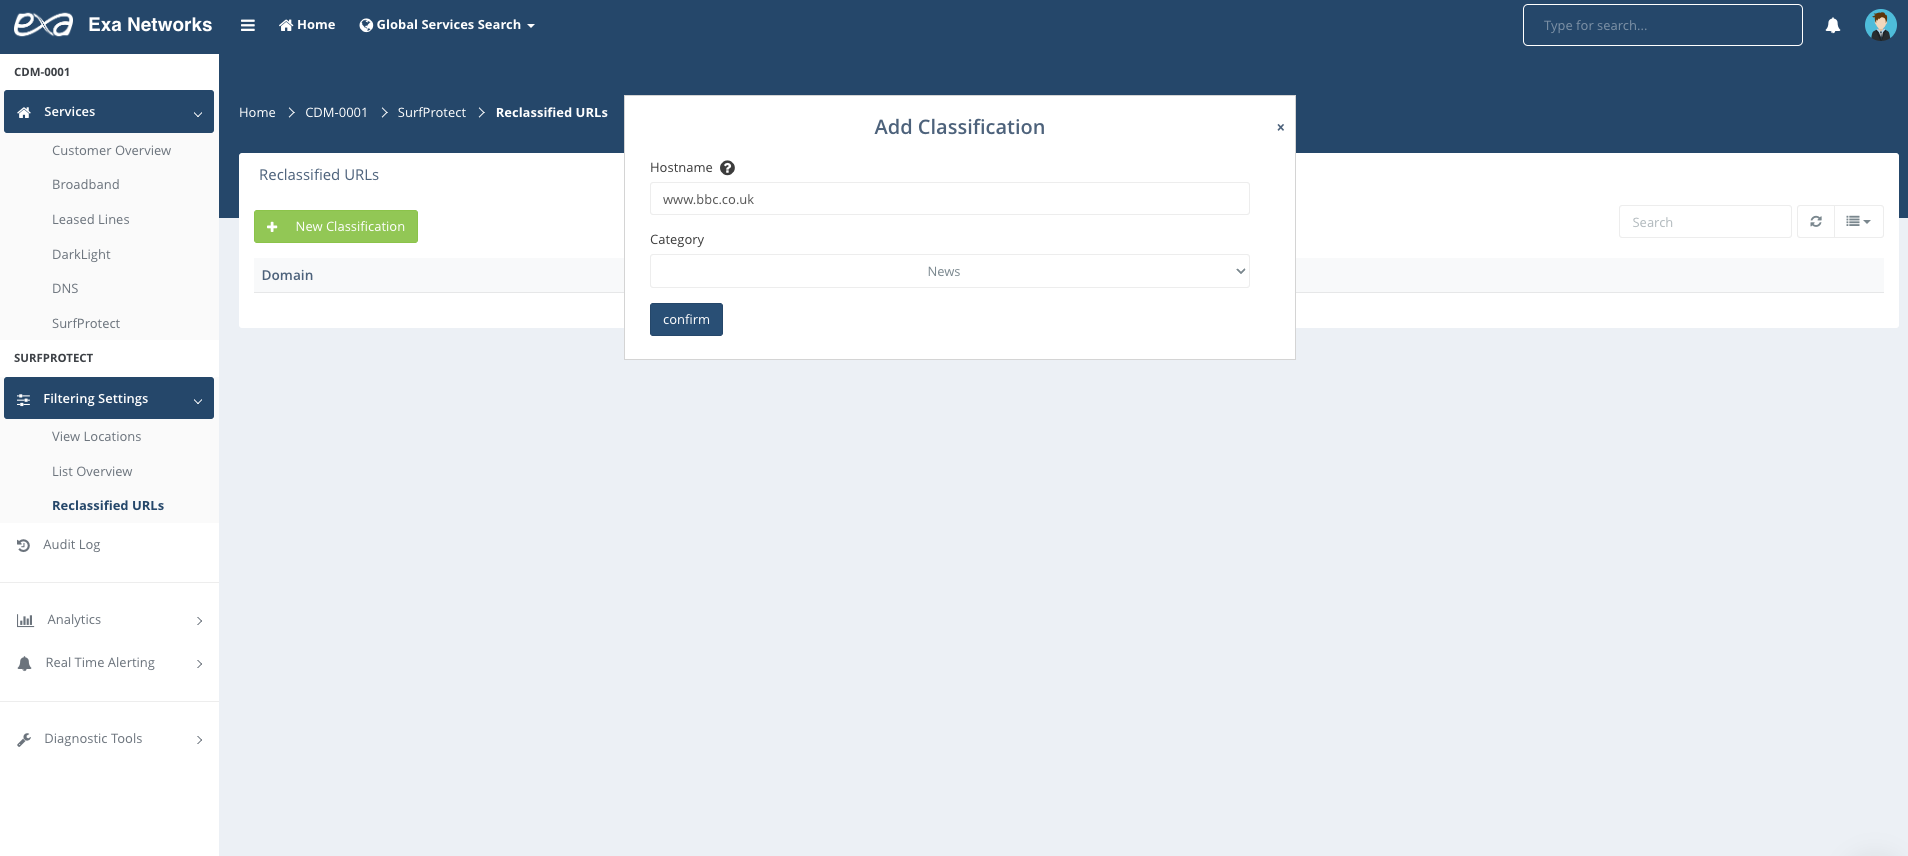Click the Hostname input field
The width and height of the screenshot is (1908, 856).
pos(949,199)
